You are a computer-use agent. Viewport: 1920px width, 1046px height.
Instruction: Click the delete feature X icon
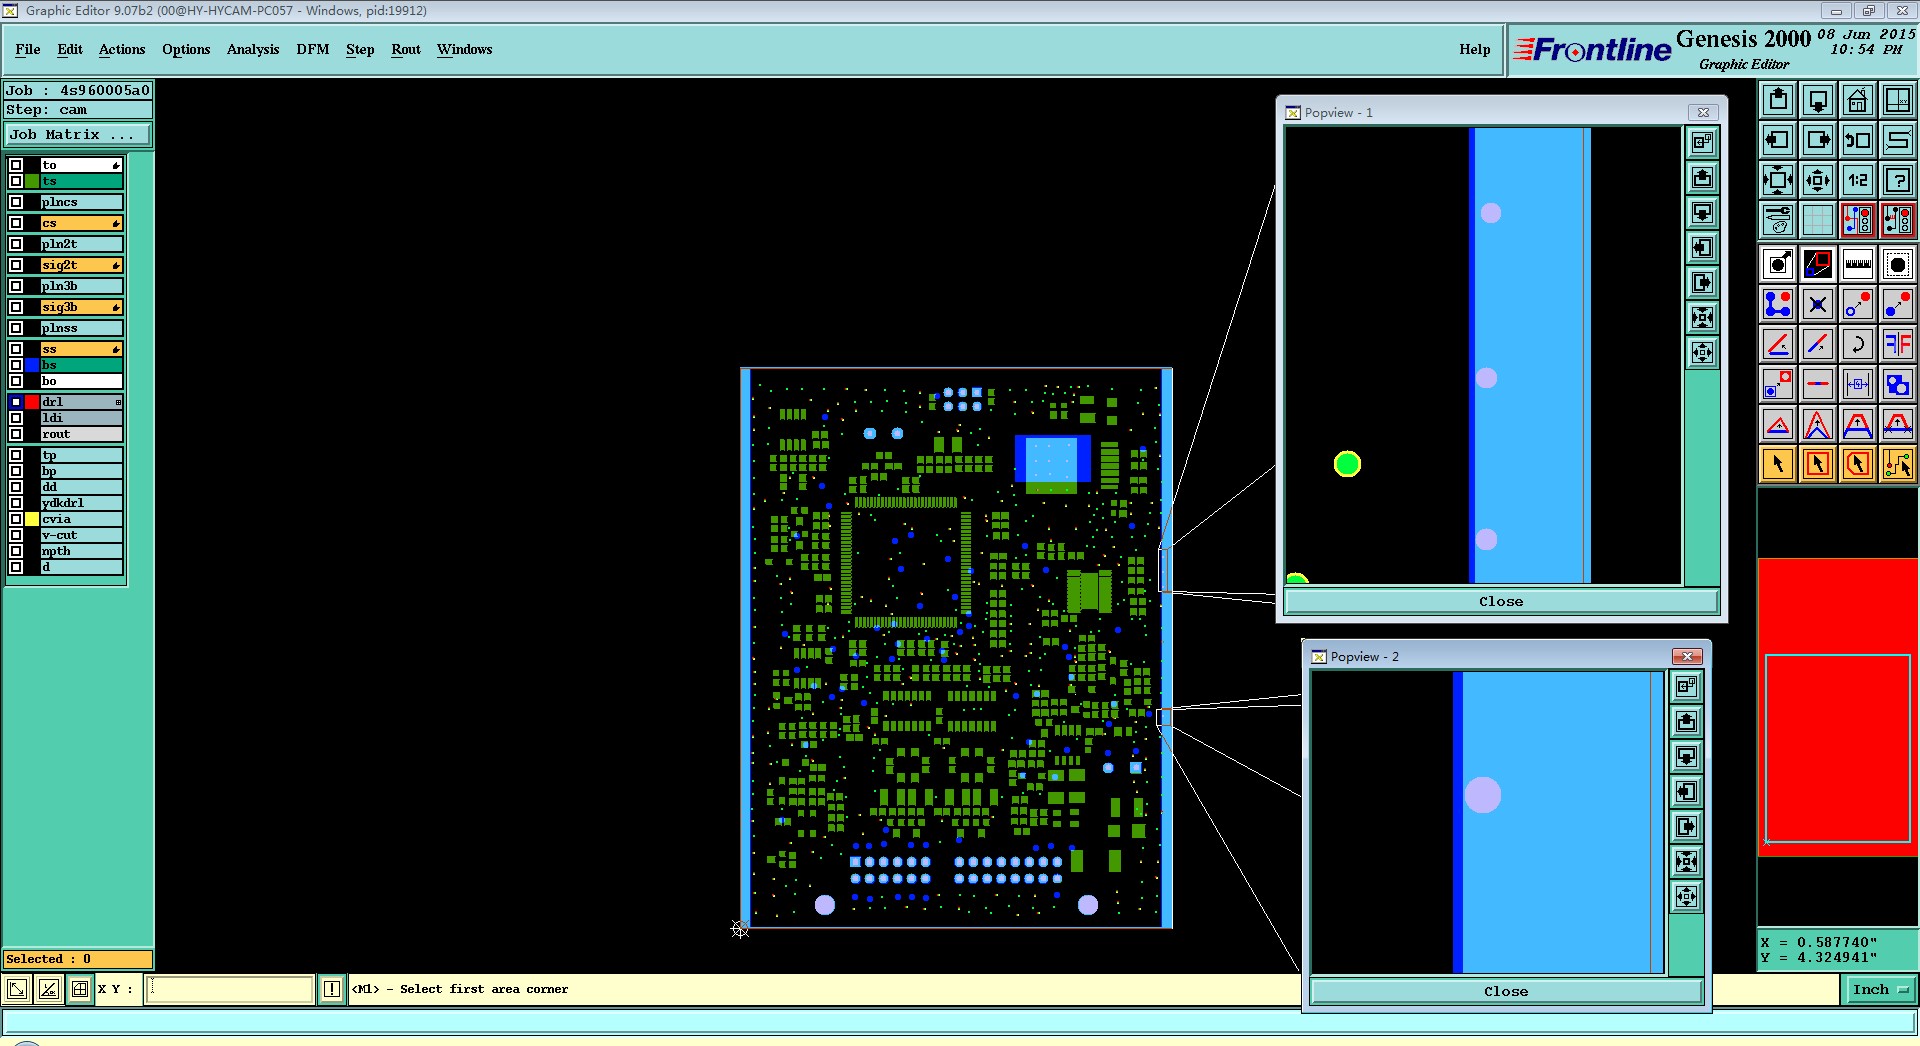[1818, 304]
